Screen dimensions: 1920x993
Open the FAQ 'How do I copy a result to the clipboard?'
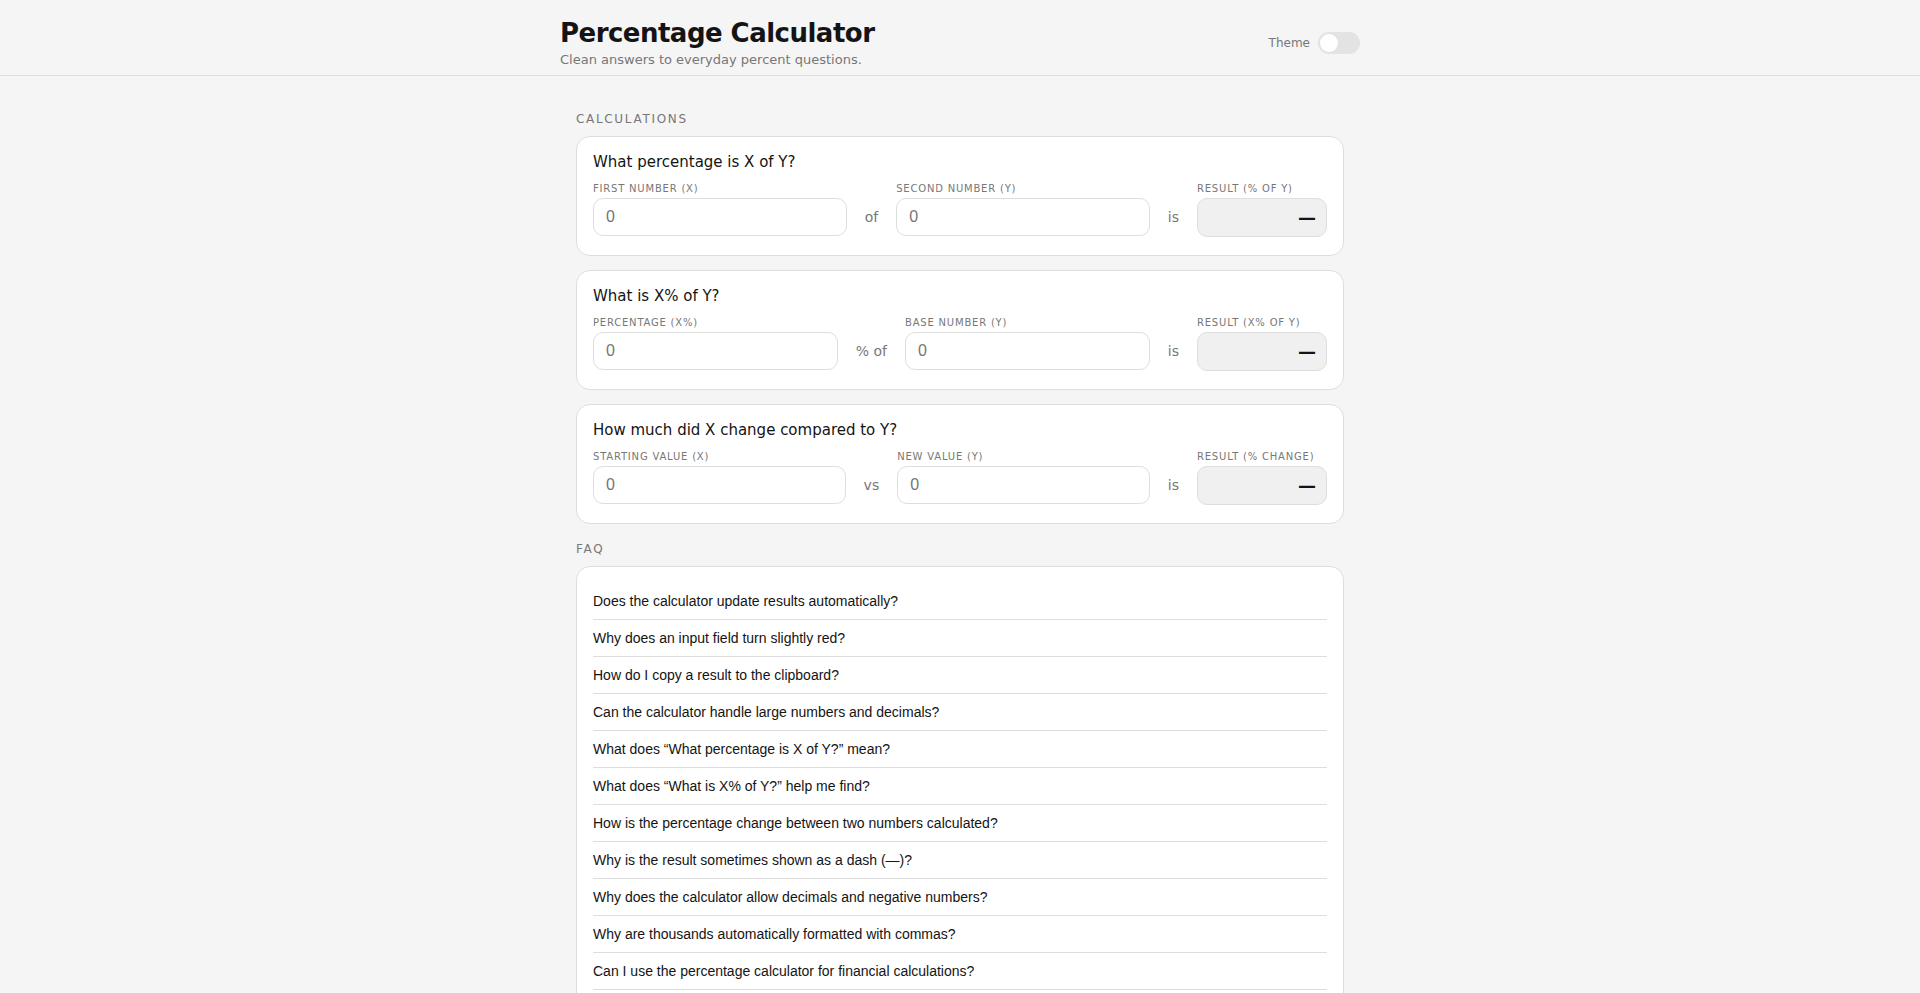coord(716,675)
